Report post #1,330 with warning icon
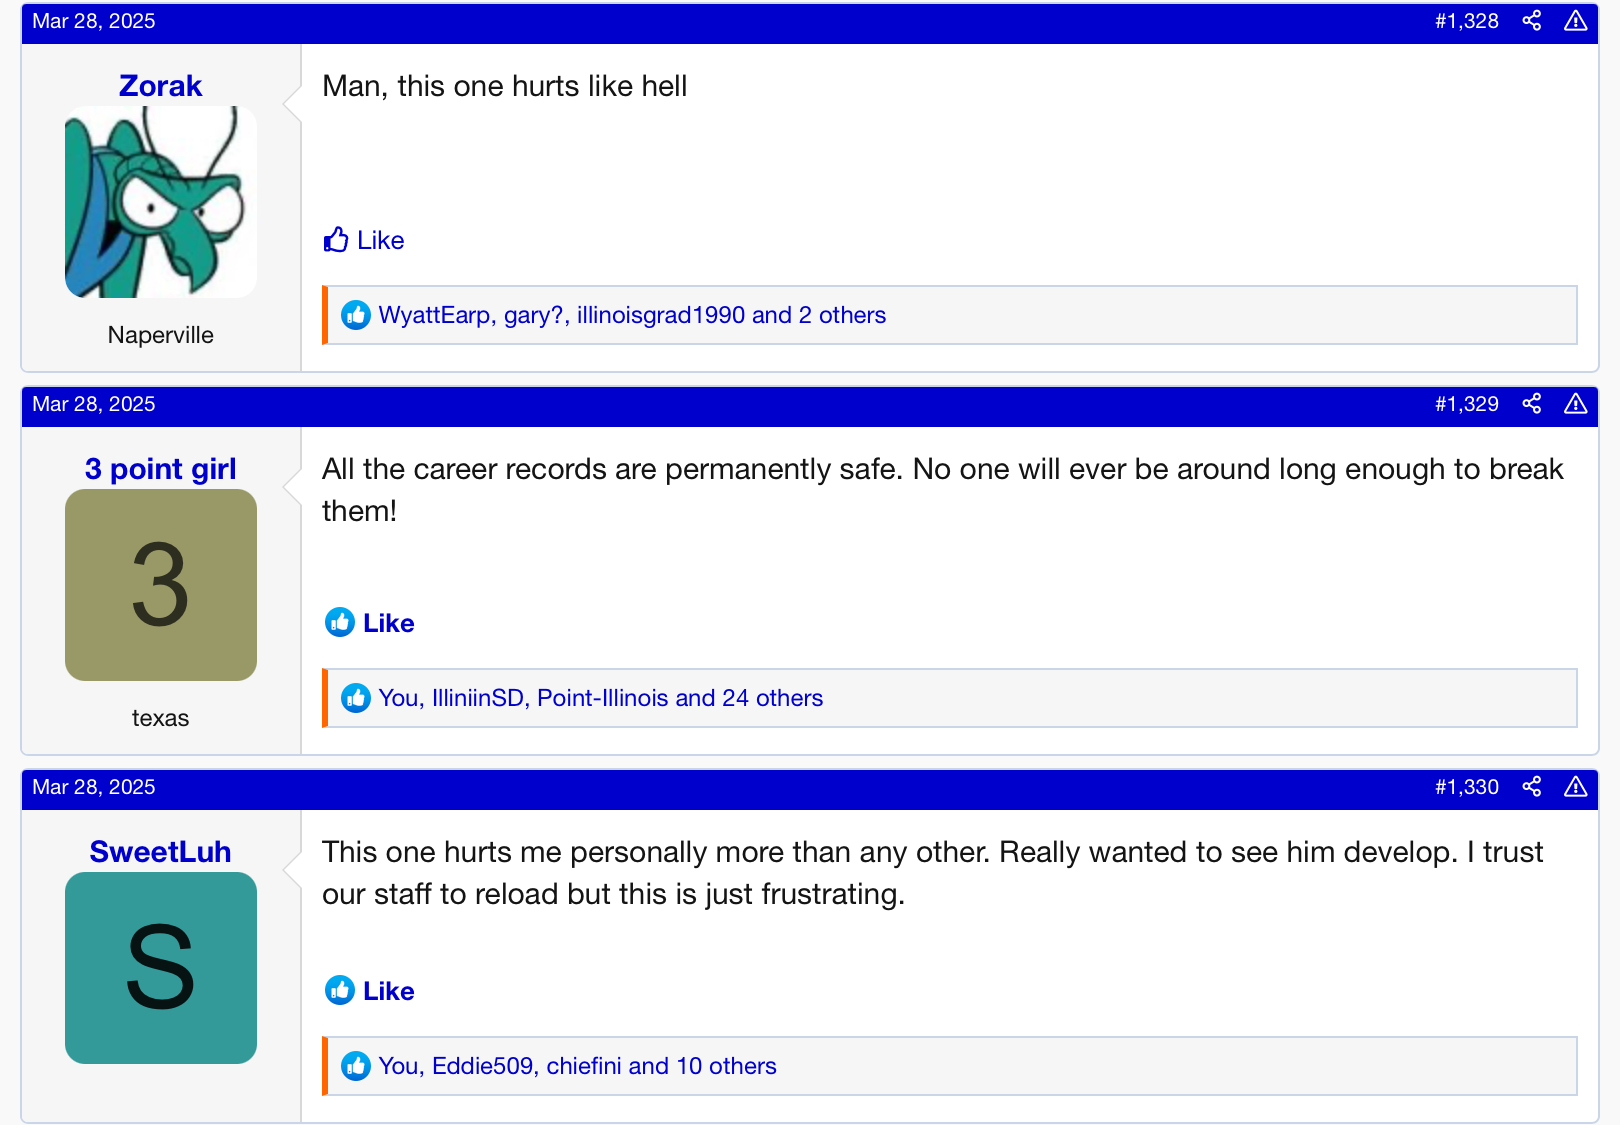 1575,787
